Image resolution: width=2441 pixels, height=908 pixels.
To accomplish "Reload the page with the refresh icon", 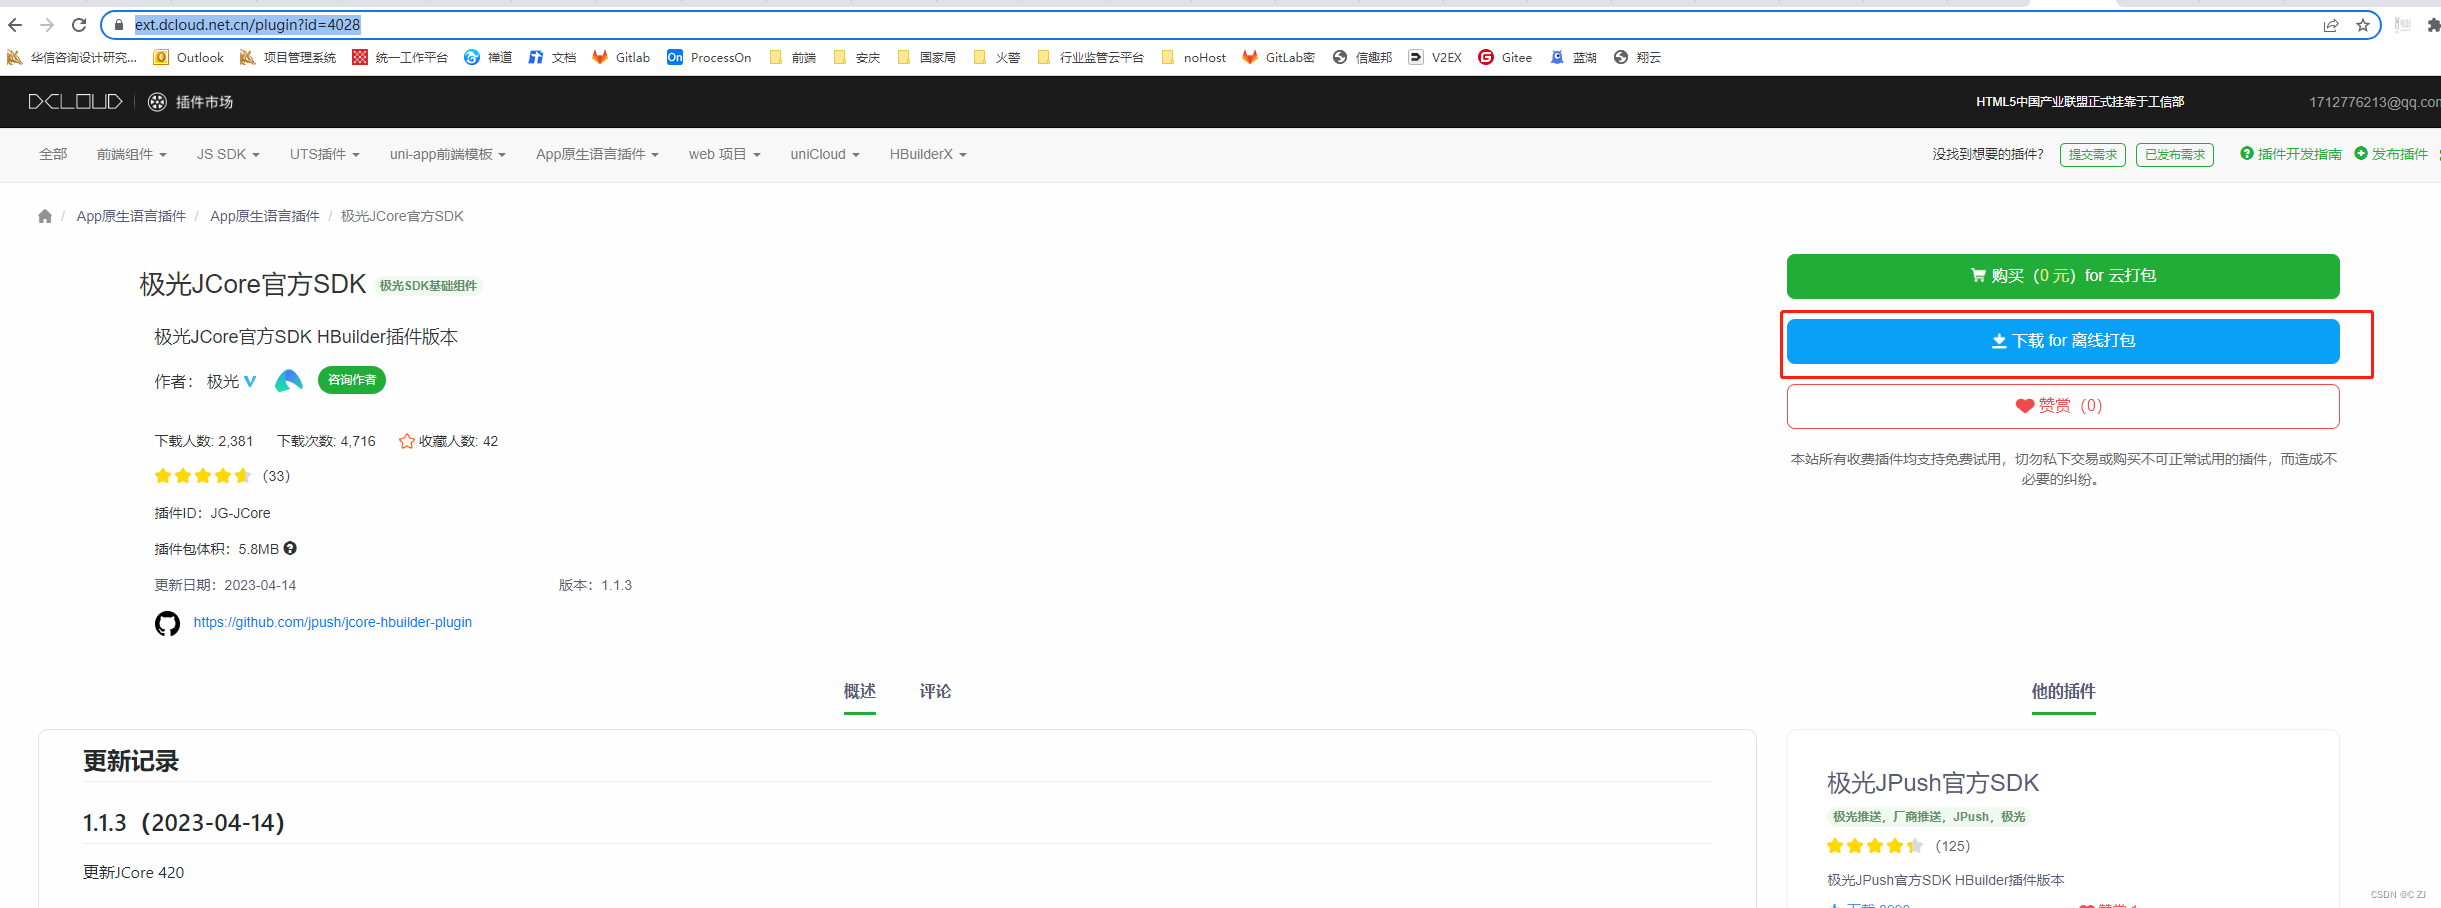I will [79, 25].
